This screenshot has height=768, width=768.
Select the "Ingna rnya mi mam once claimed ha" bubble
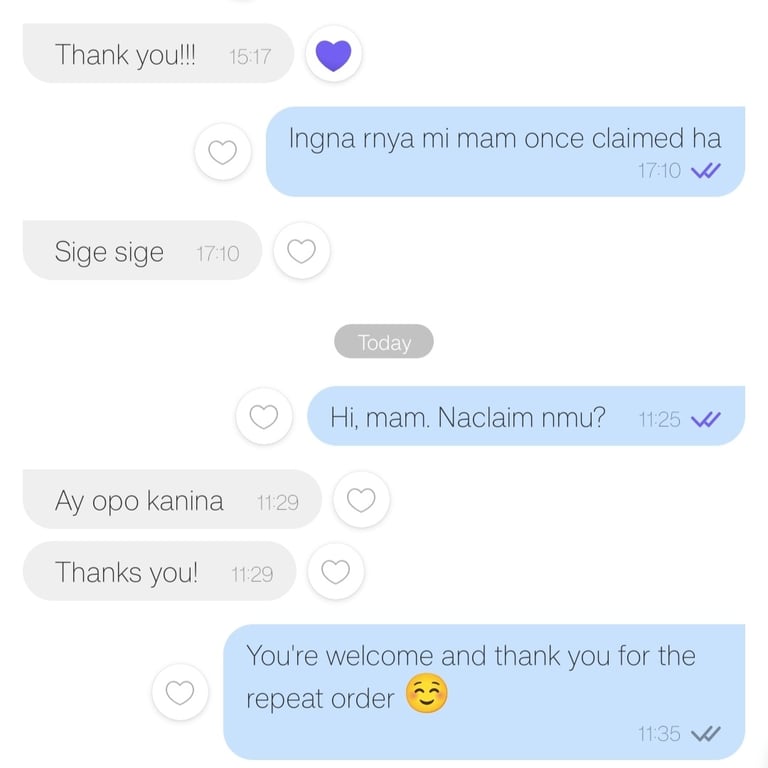[x=505, y=151]
